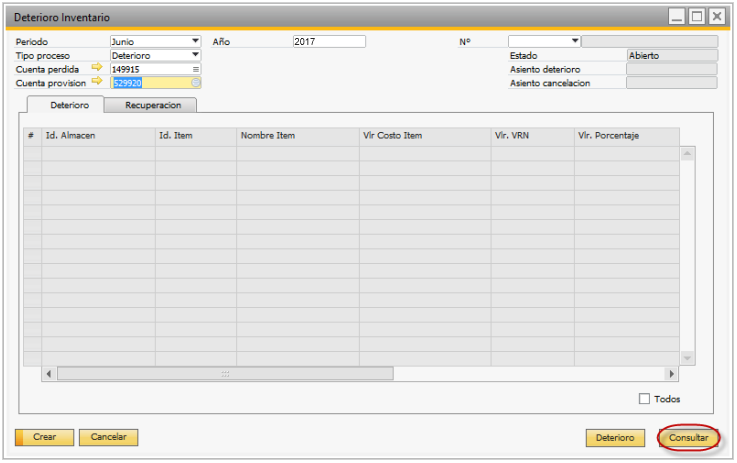Switch to the Recuperacion tab
737x463 pixels.
pos(153,105)
